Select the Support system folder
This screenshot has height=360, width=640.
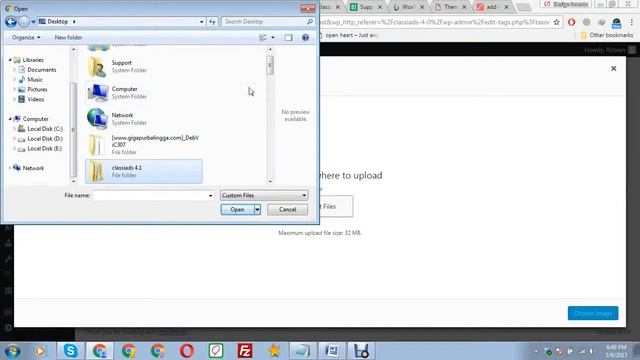(x=143, y=67)
